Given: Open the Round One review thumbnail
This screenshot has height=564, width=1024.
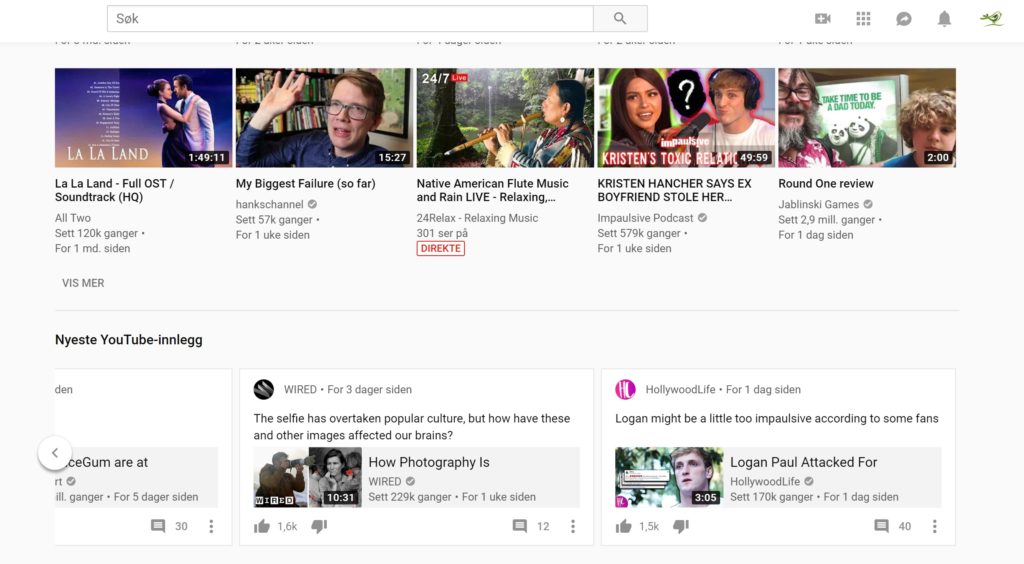Looking at the screenshot, I should [x=867, y=118].
